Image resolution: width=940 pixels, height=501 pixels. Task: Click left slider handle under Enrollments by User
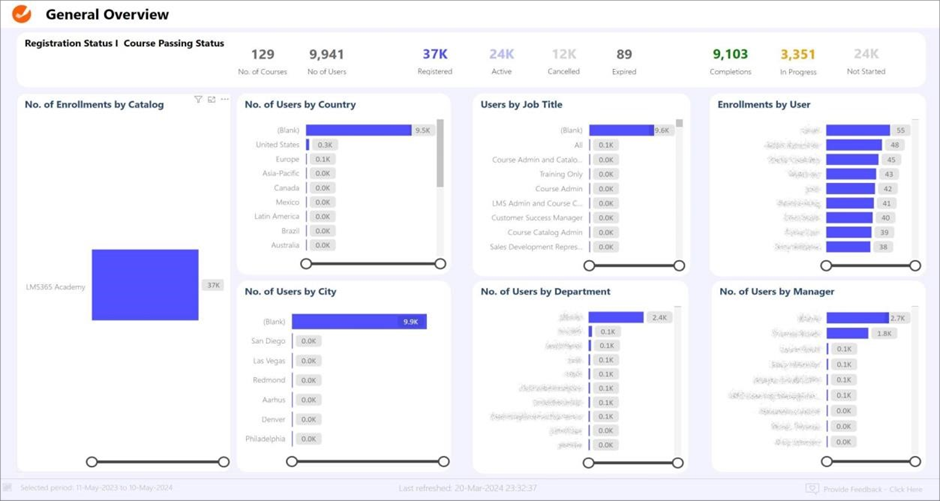pyautogui.click(x=826, y=266)
